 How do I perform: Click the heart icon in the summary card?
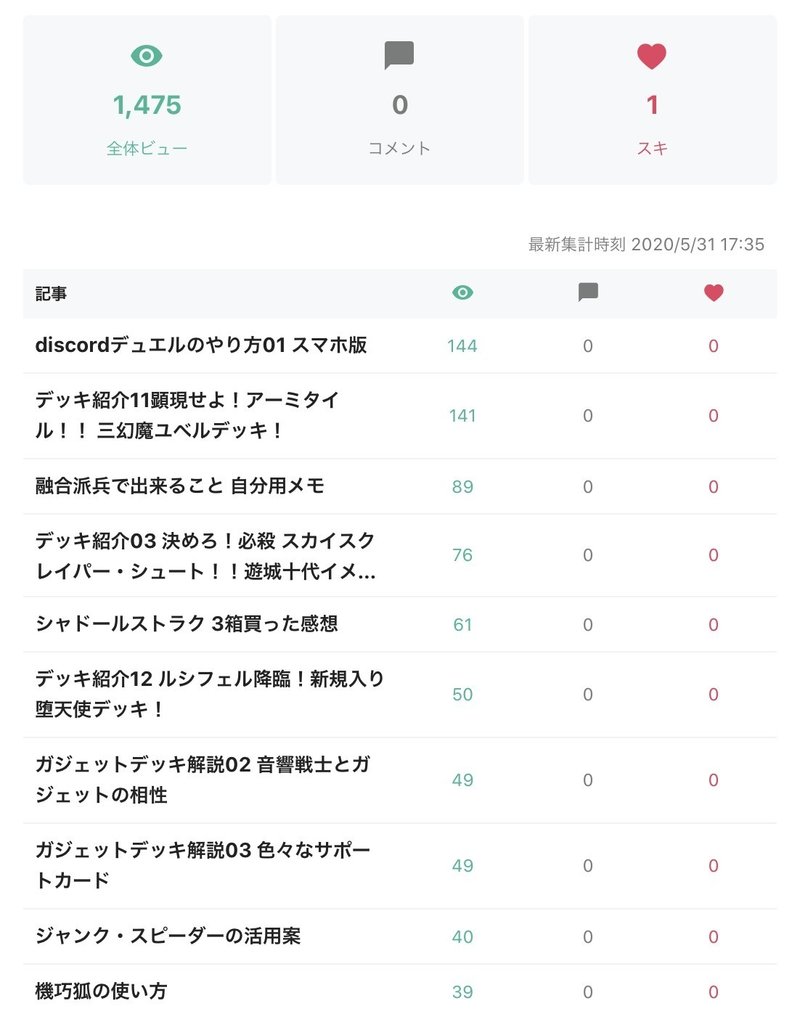tap(652, 56)
